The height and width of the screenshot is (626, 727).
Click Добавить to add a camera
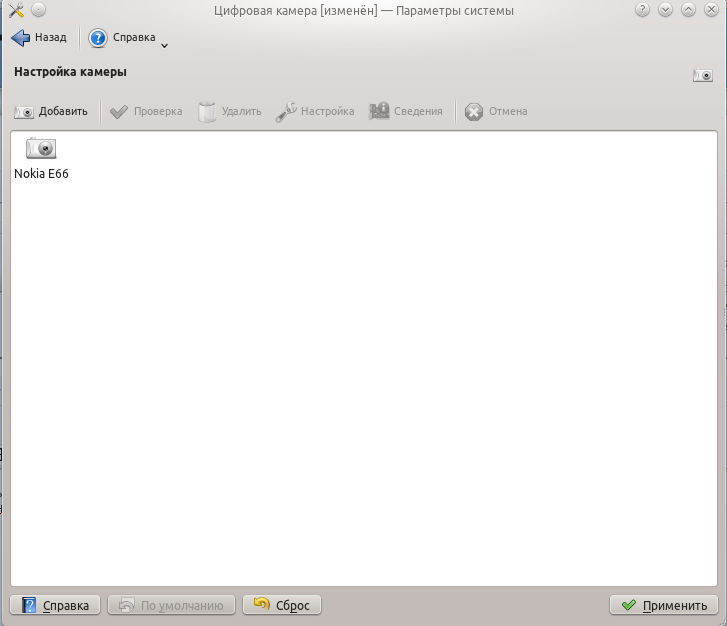point(51,112)
